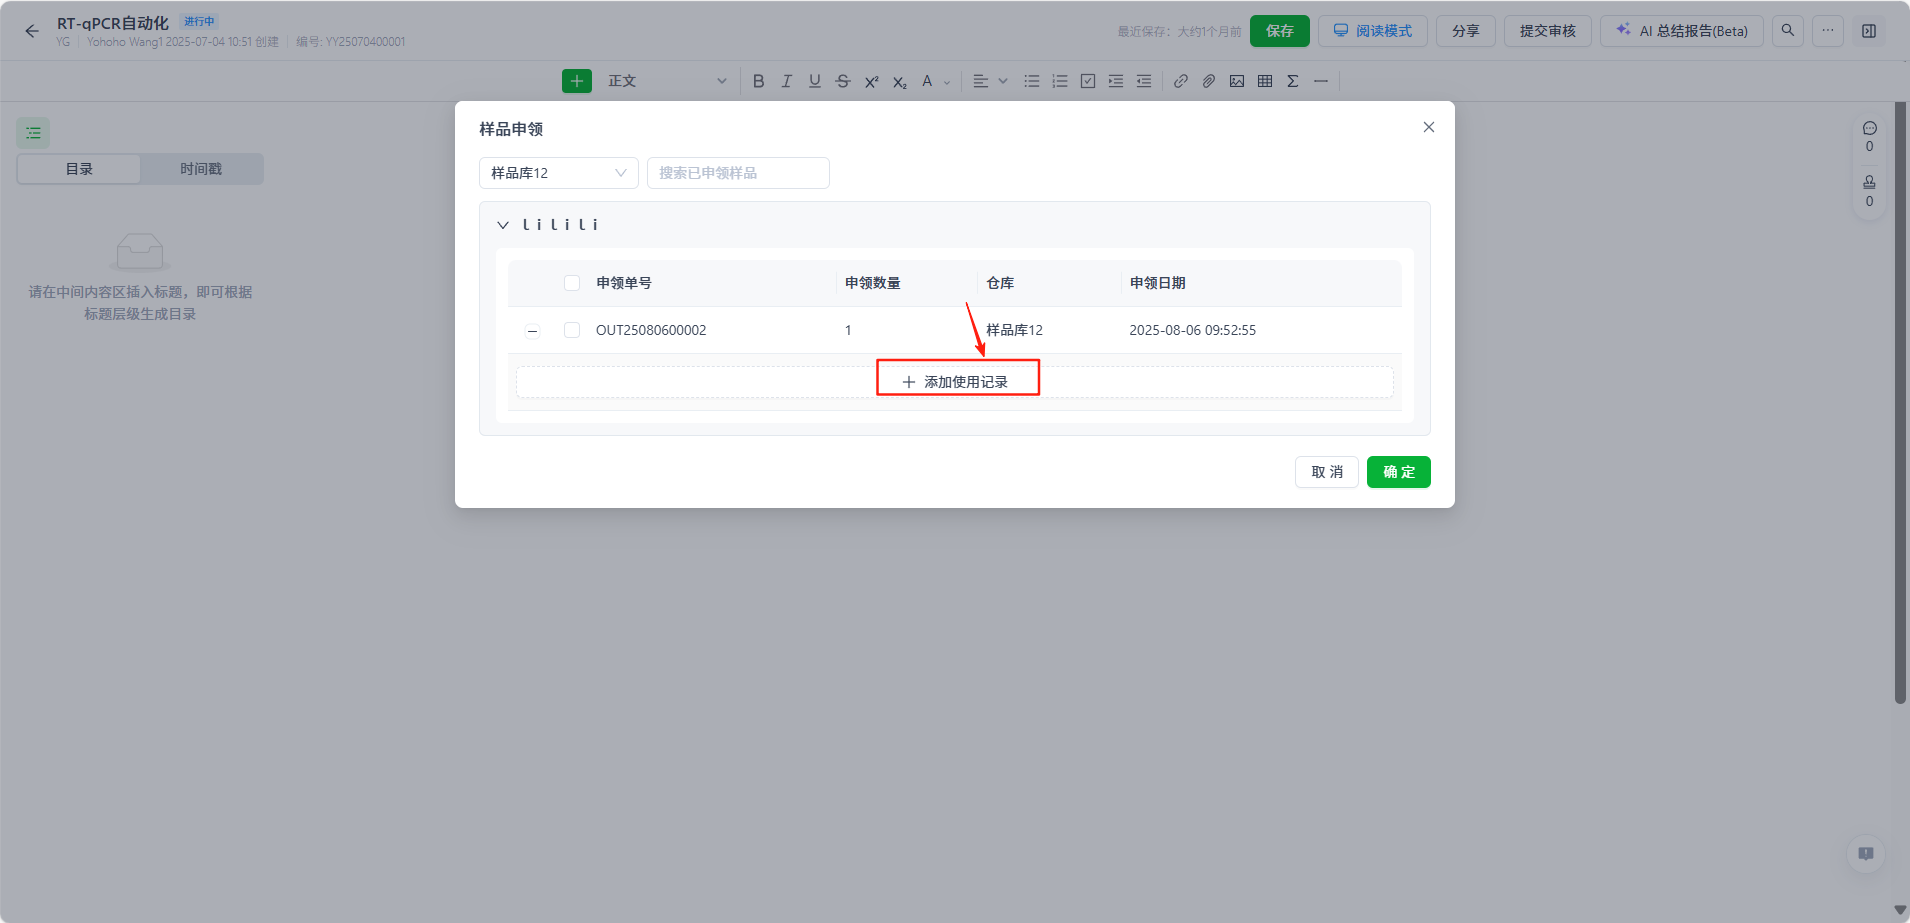
Task: Click the 添加使用记录 button
Action: (955, 382)
